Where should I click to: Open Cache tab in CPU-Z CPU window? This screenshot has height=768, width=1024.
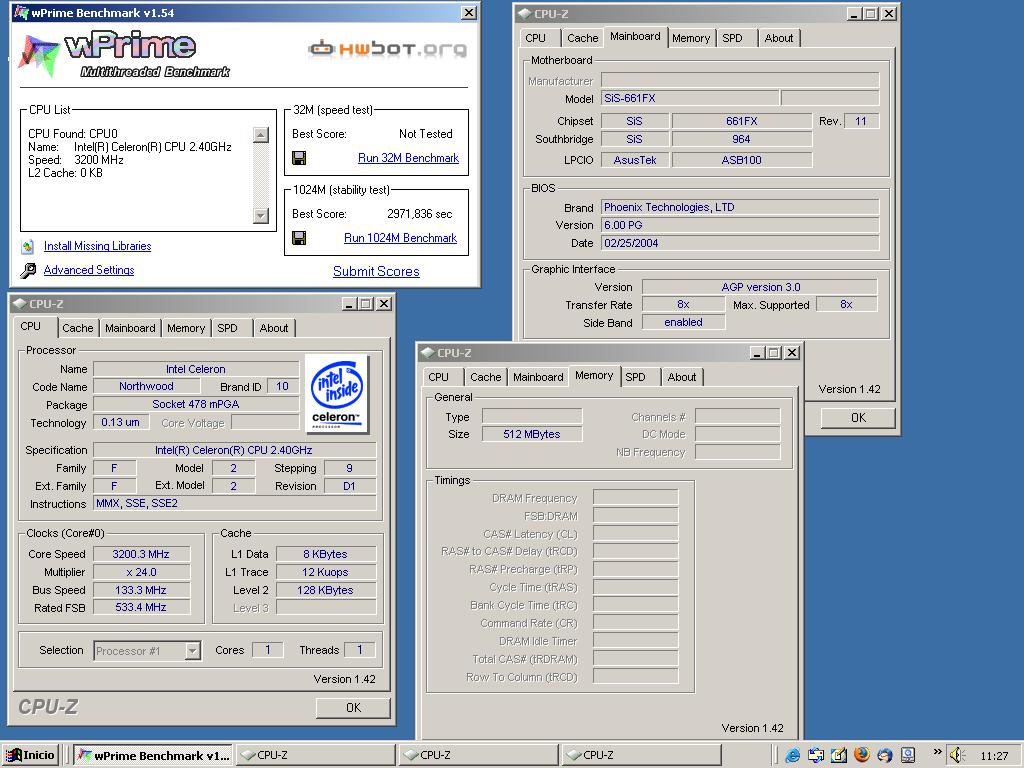pos(78,328)
